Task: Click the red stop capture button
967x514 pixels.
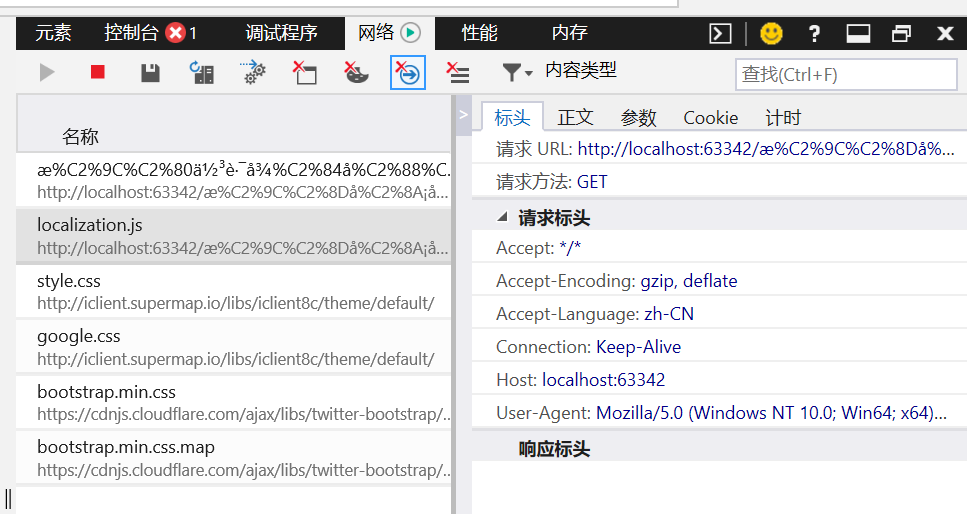Action: pyautogui.click(x=98, y=72)
